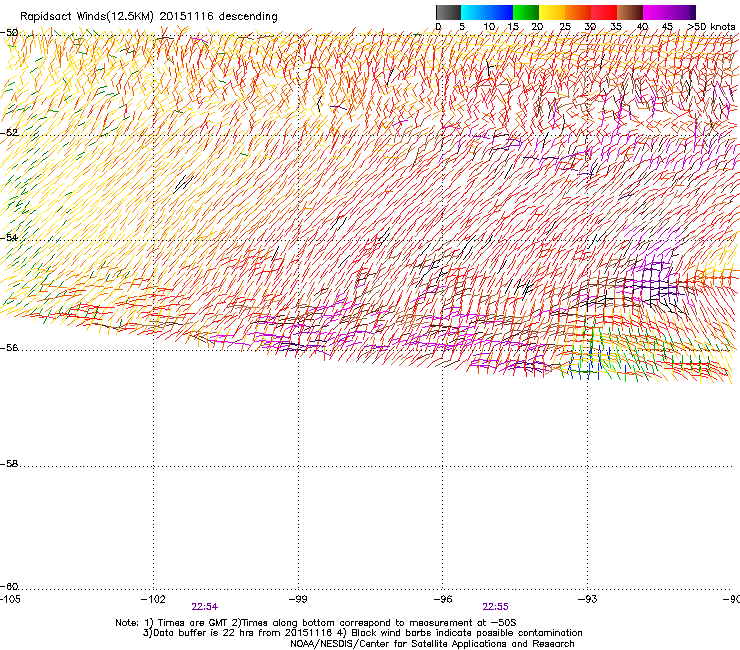This screenshot has height=650, width=740.
Task: Click the cyan-blue 5-15 knots legend swatch
Action: [487, 12]
